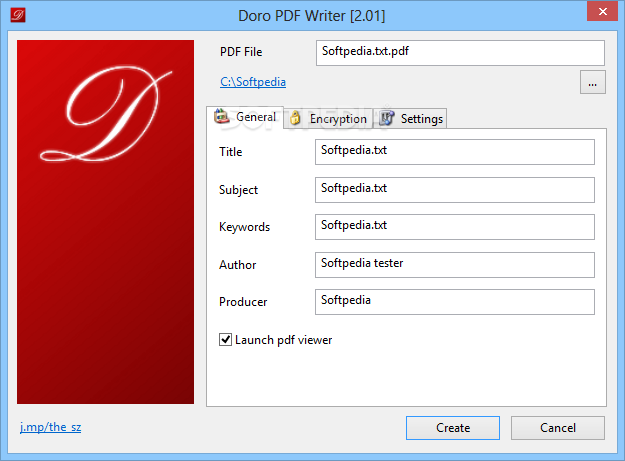This screenshot has width=625, height=461.
Task: Click the 'Producer' label
Action: coord(243,302)
